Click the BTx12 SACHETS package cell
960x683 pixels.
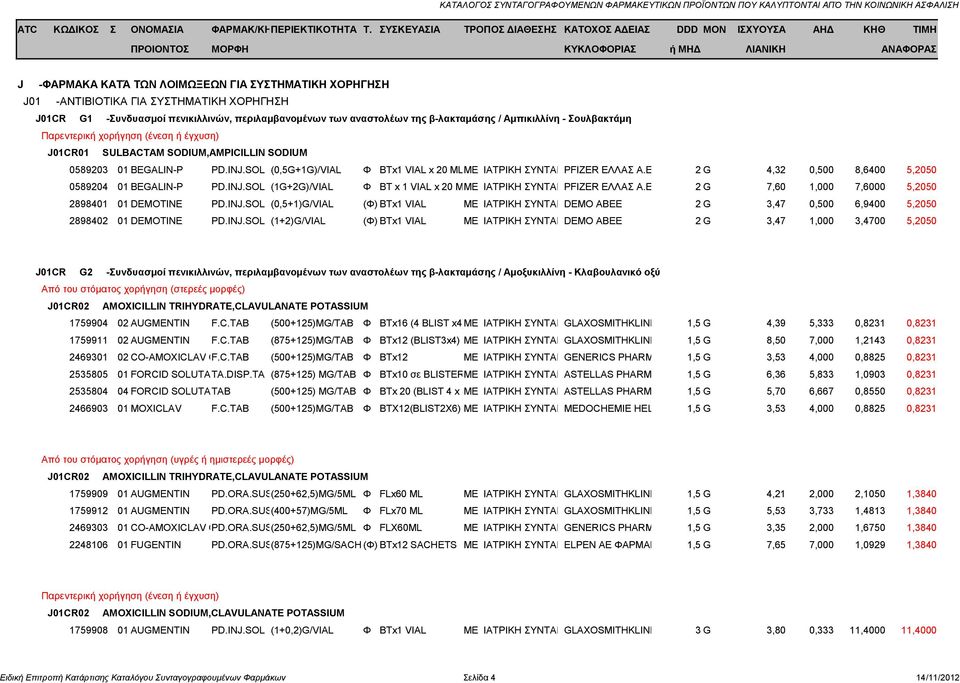418,545
